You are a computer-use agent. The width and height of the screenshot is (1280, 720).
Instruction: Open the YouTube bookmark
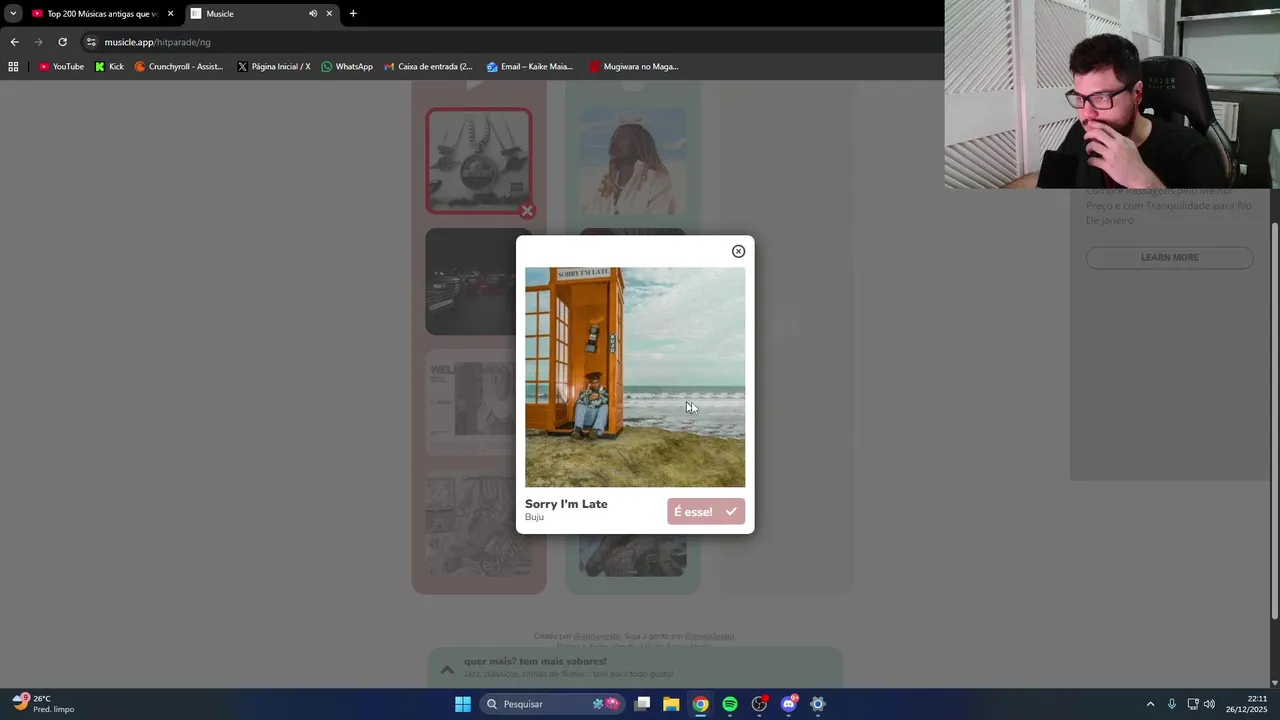click(x=61, y=67)
